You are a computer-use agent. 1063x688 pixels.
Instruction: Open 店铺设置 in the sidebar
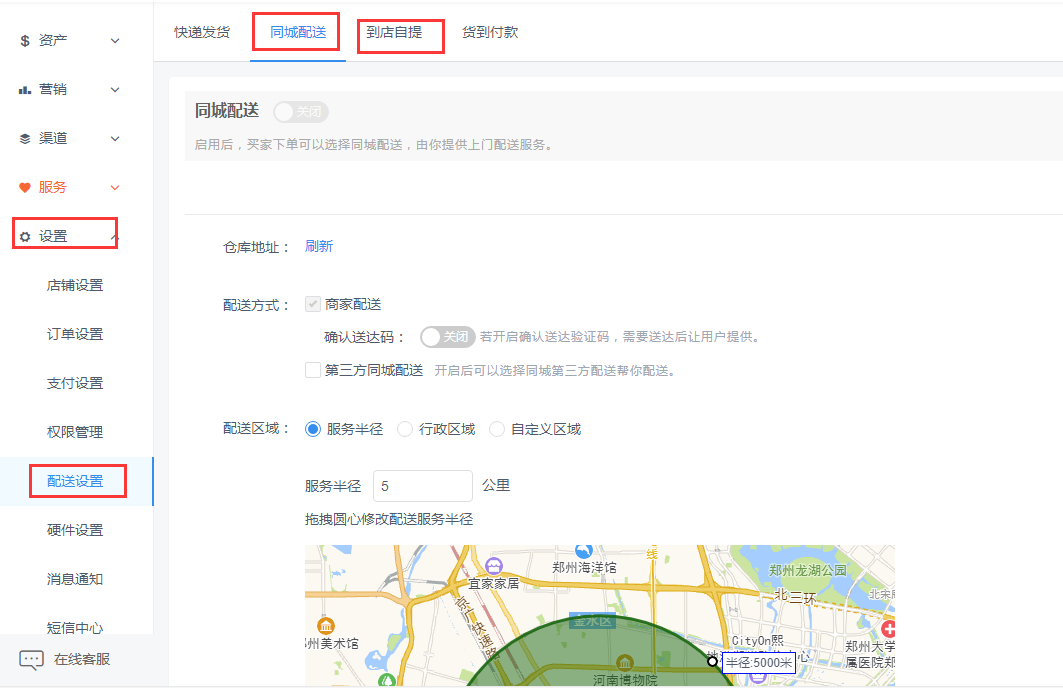(x=75, y=286)
